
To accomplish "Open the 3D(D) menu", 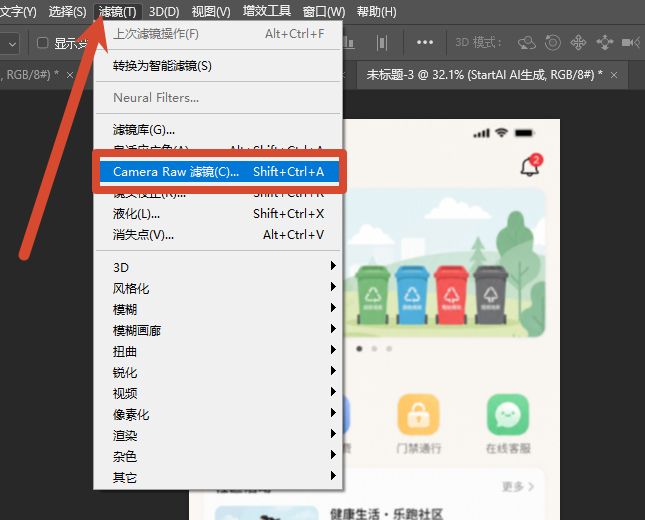I will (164, 12).
